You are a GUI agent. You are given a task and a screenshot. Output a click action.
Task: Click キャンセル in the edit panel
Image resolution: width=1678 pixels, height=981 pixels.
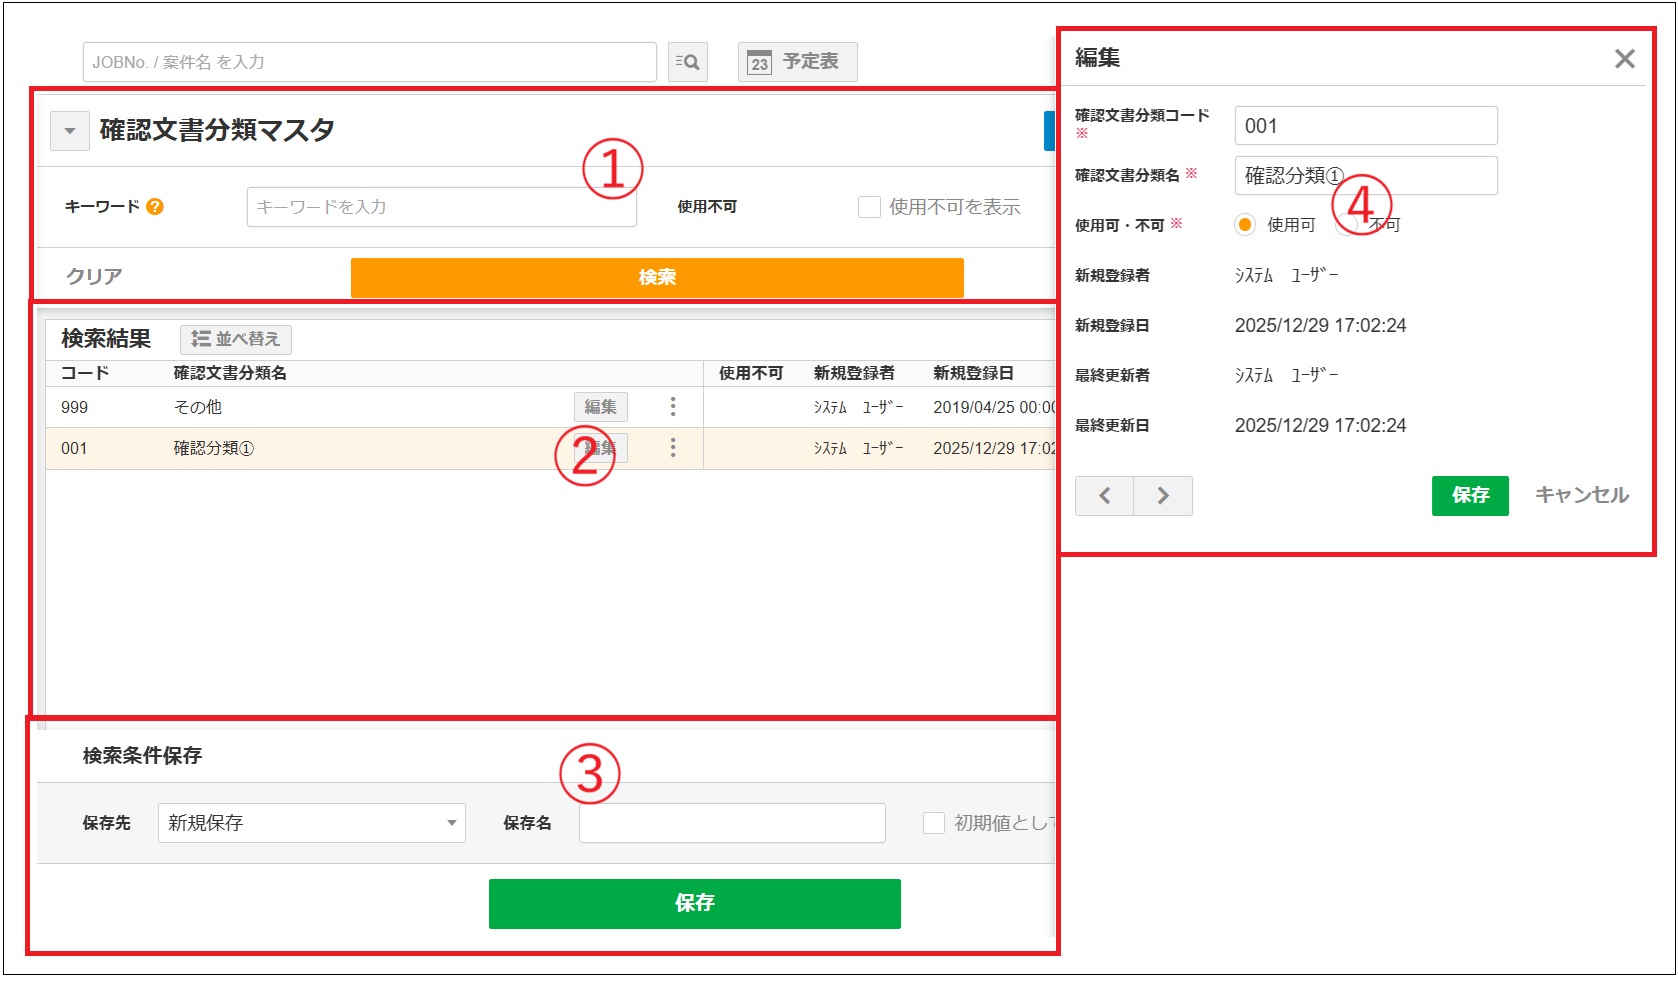[1582, 495]
